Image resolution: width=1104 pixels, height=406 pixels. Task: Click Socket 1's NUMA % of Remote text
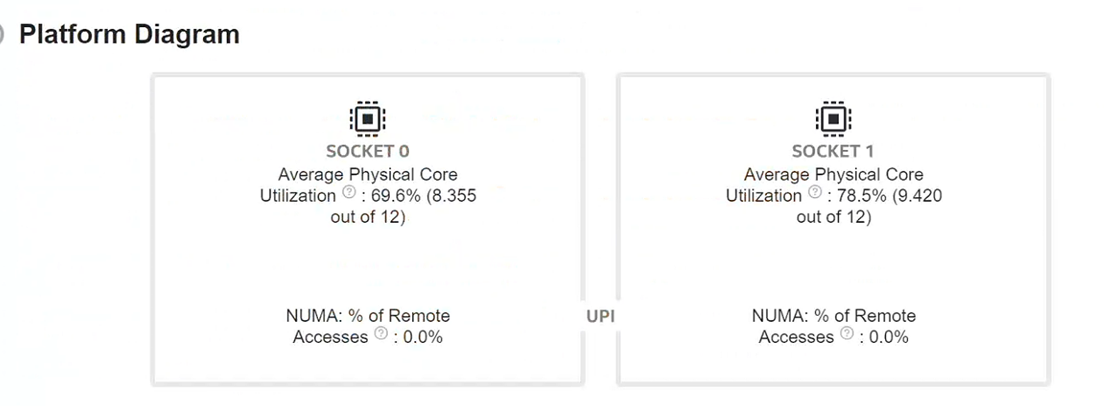[x=834, y=315]
